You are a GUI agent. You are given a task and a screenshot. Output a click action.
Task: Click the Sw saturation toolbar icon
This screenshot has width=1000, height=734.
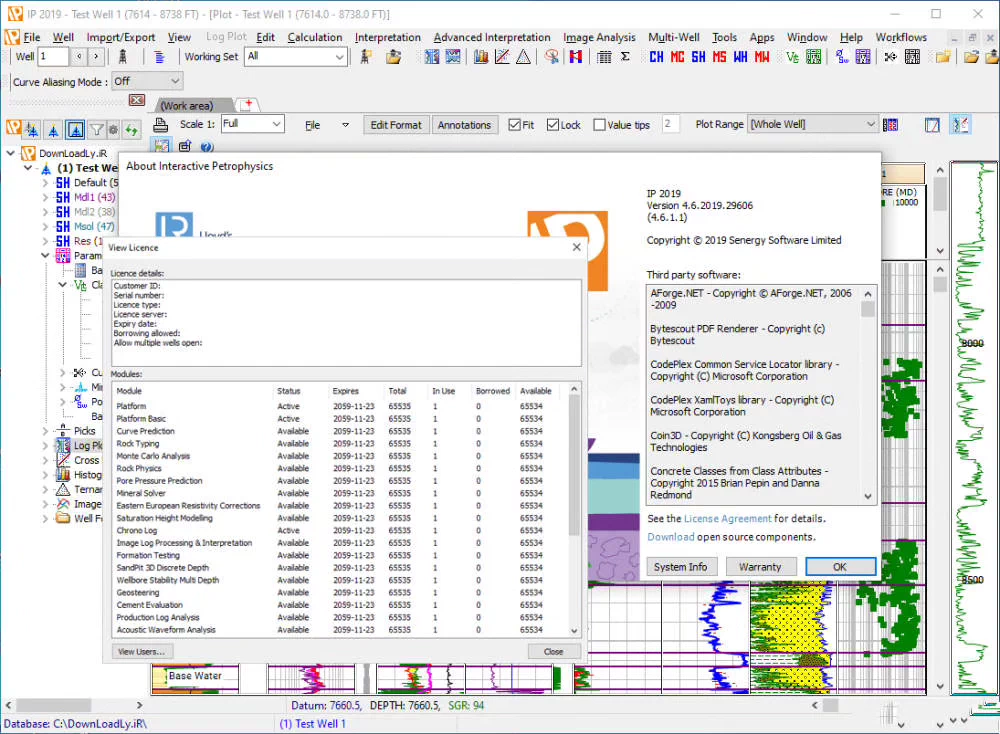coord(842,57)
